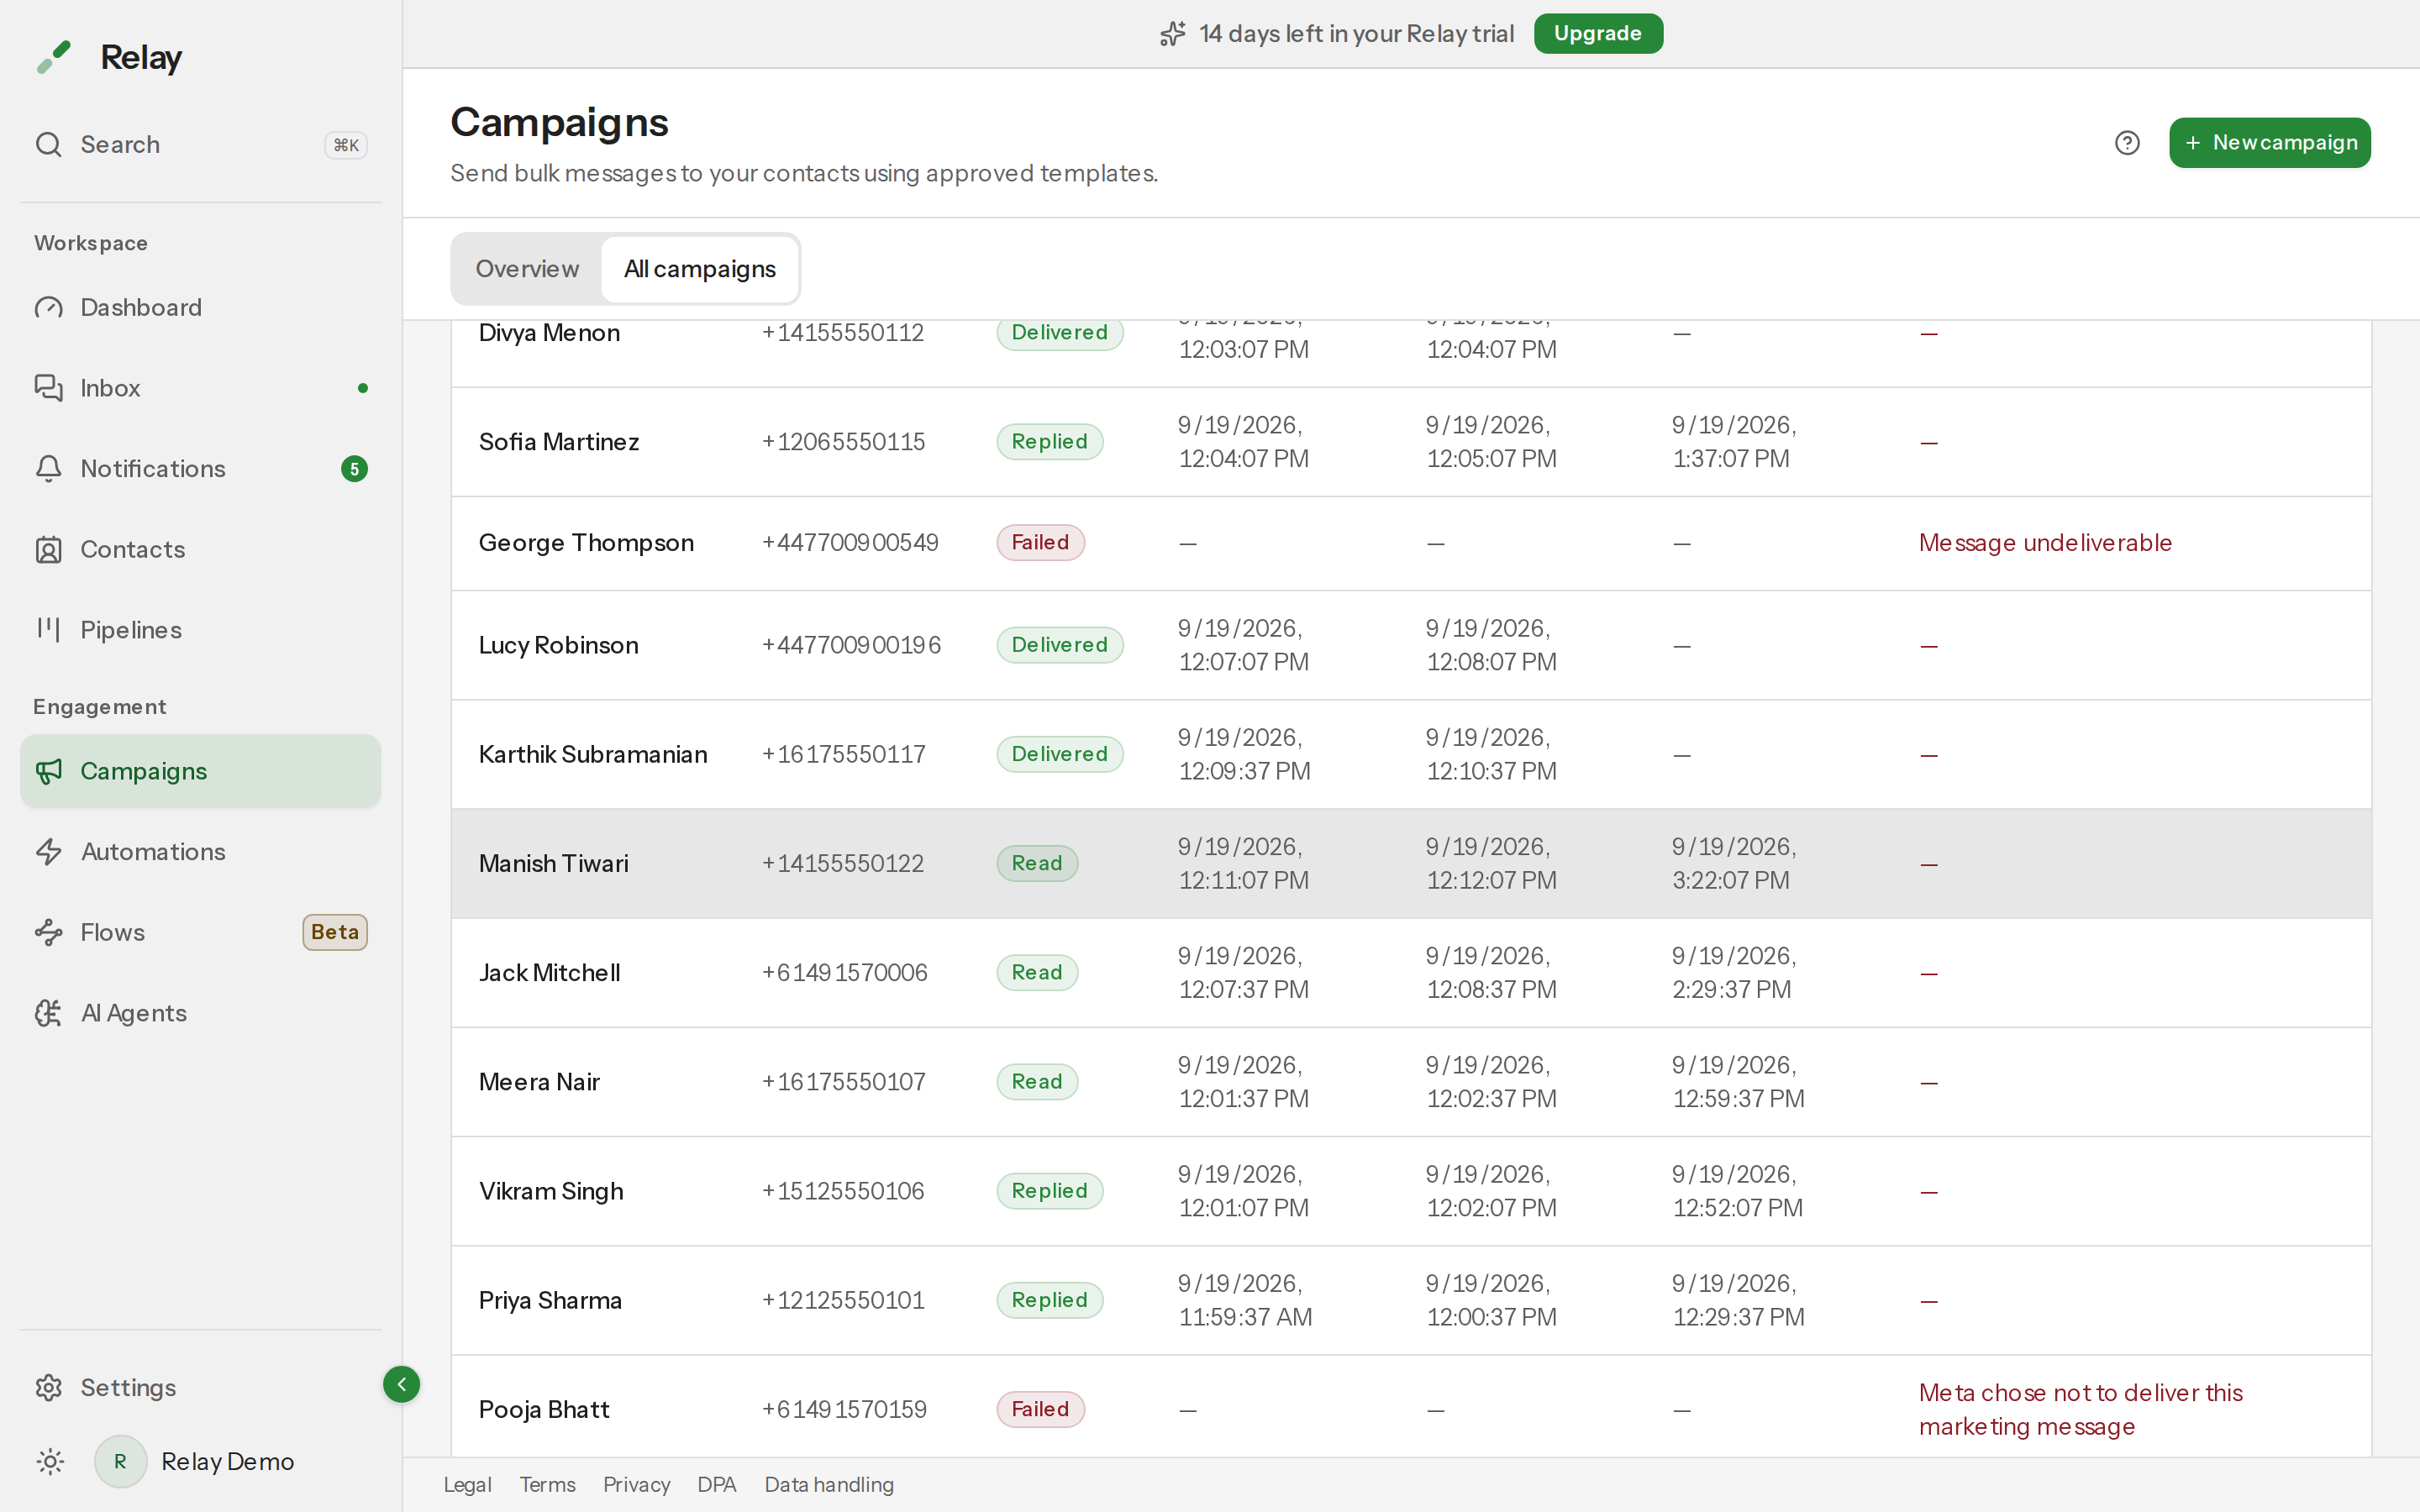Open the Privacy footer link

point(636,1484)
